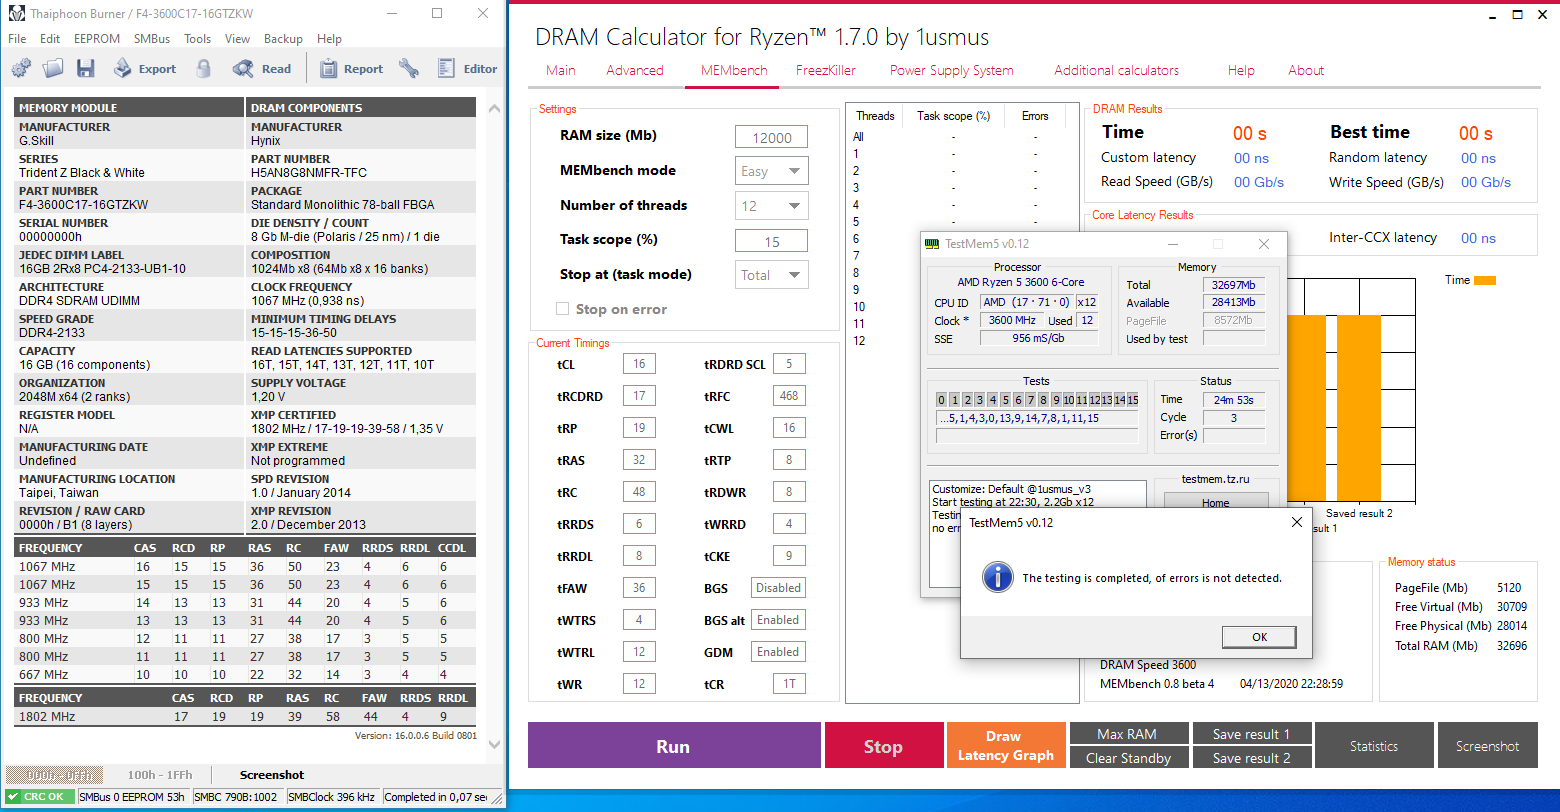Switch to the Advanced tab
This screenshot has height=812, width=1560.
[635, 70]
